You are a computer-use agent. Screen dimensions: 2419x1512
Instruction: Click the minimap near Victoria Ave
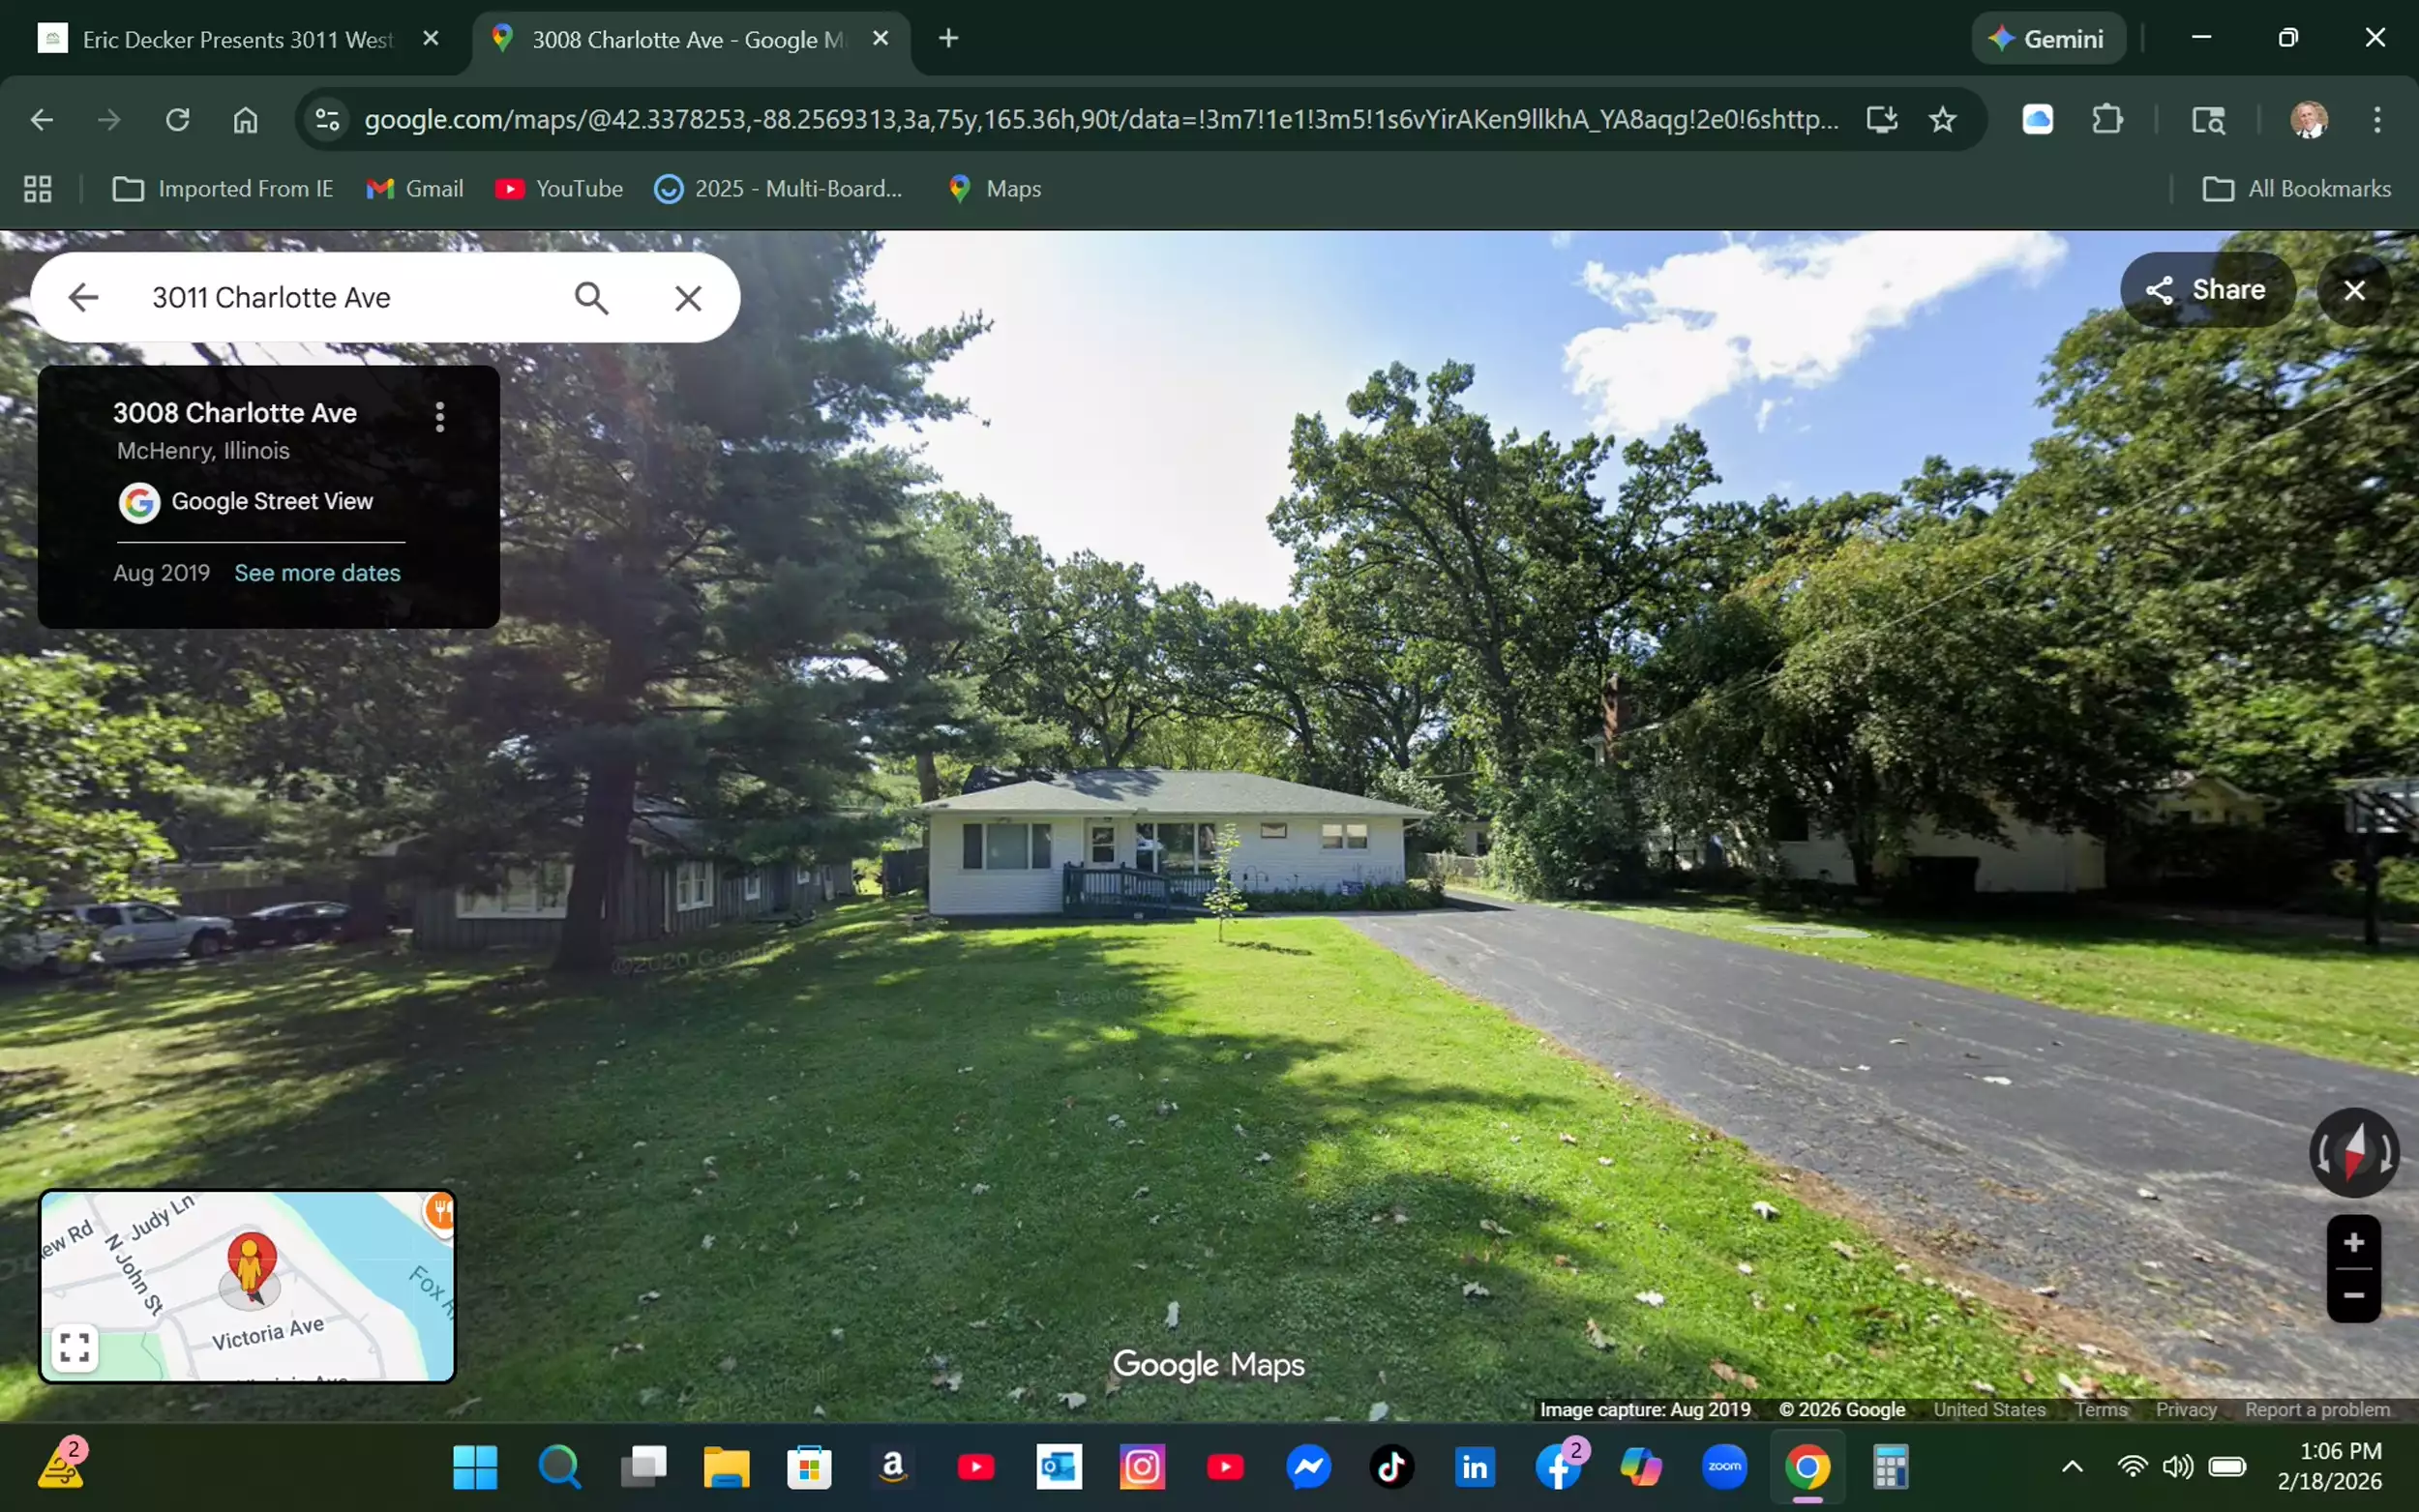point(268,1334)
